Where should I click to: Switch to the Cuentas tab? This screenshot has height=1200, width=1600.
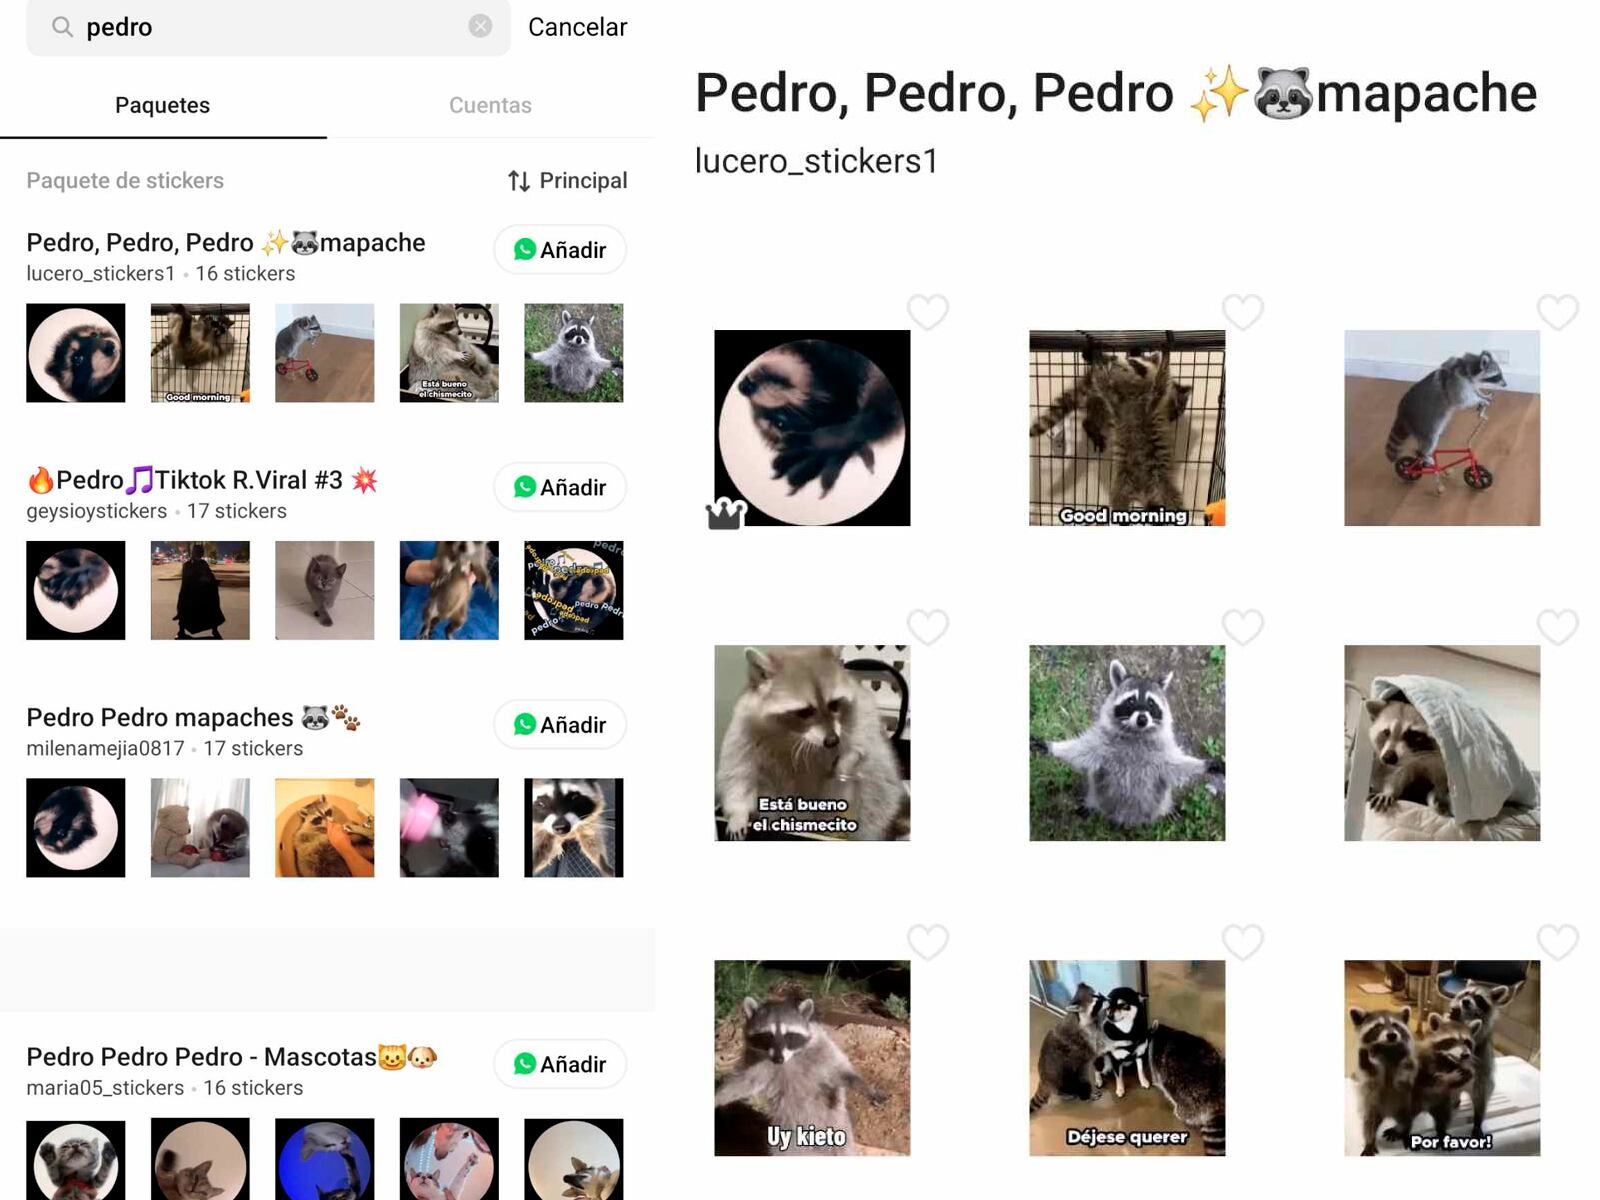point(490,104)
